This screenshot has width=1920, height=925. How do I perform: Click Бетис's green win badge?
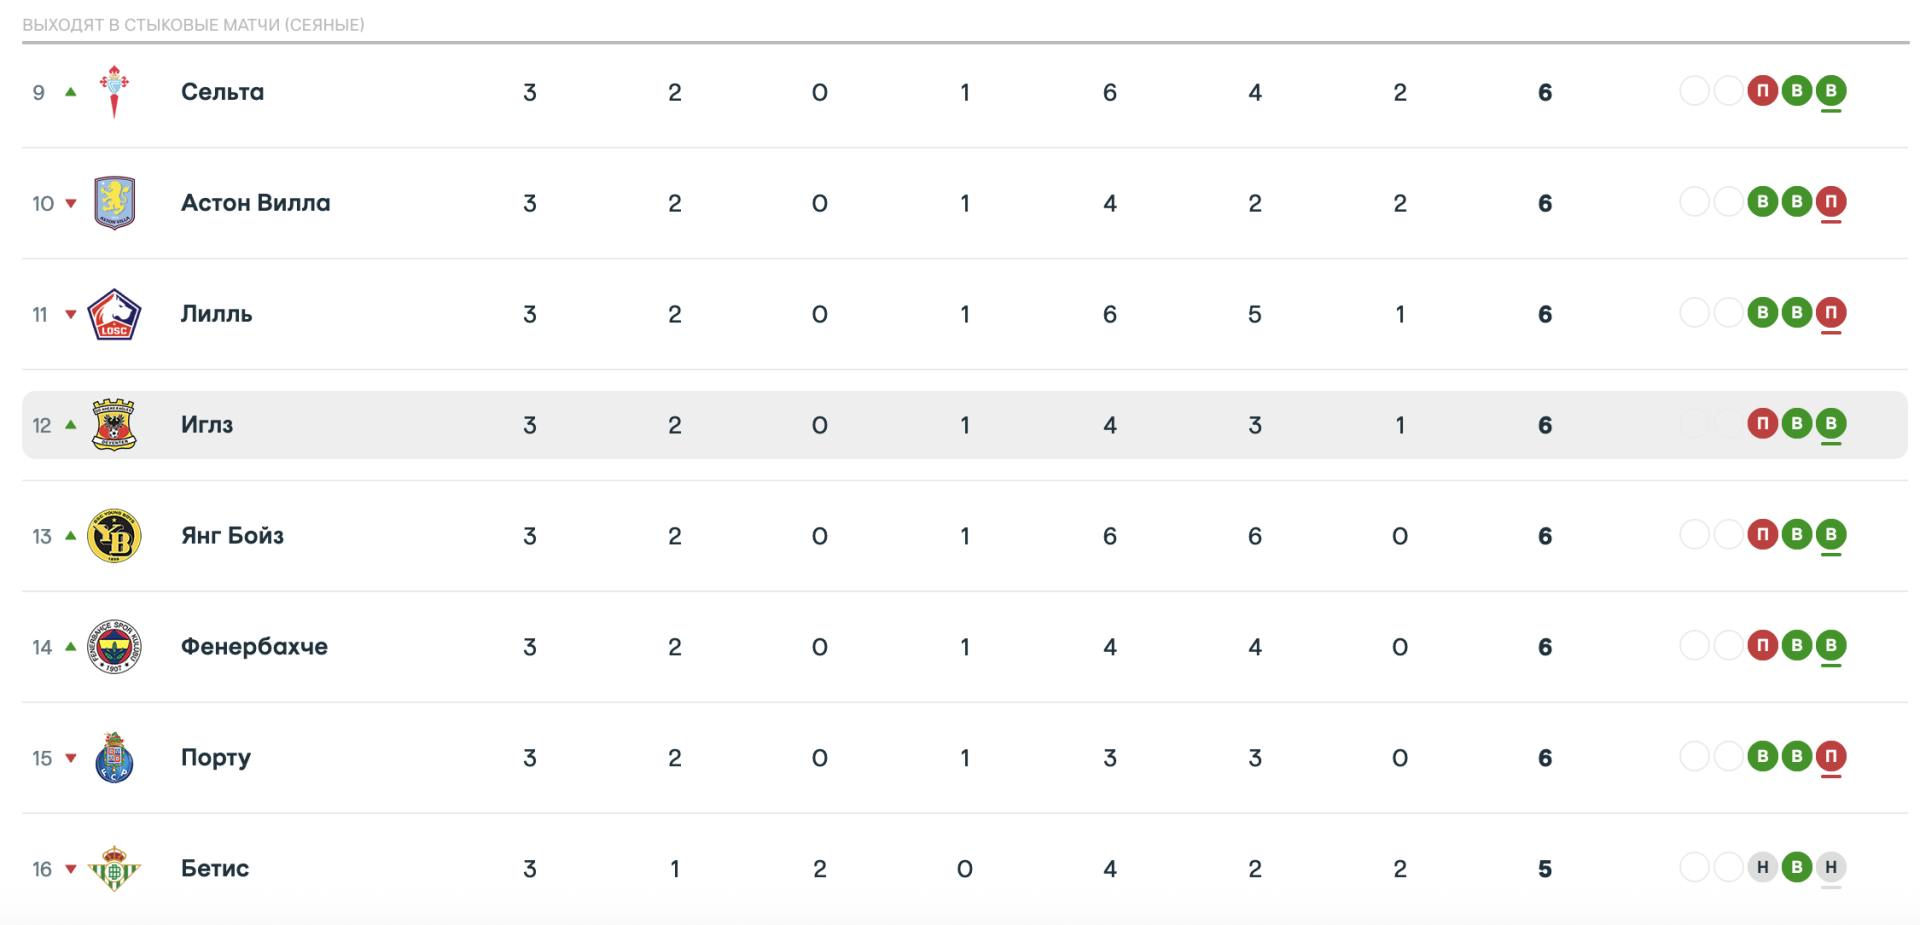pyautogui.click(x=1796, y=867)
